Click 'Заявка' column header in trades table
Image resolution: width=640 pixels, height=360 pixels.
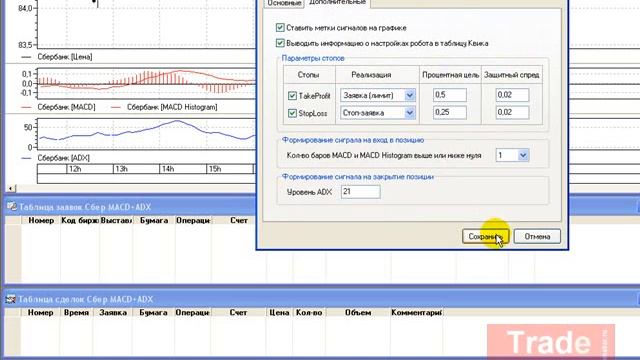pos(113,313)
